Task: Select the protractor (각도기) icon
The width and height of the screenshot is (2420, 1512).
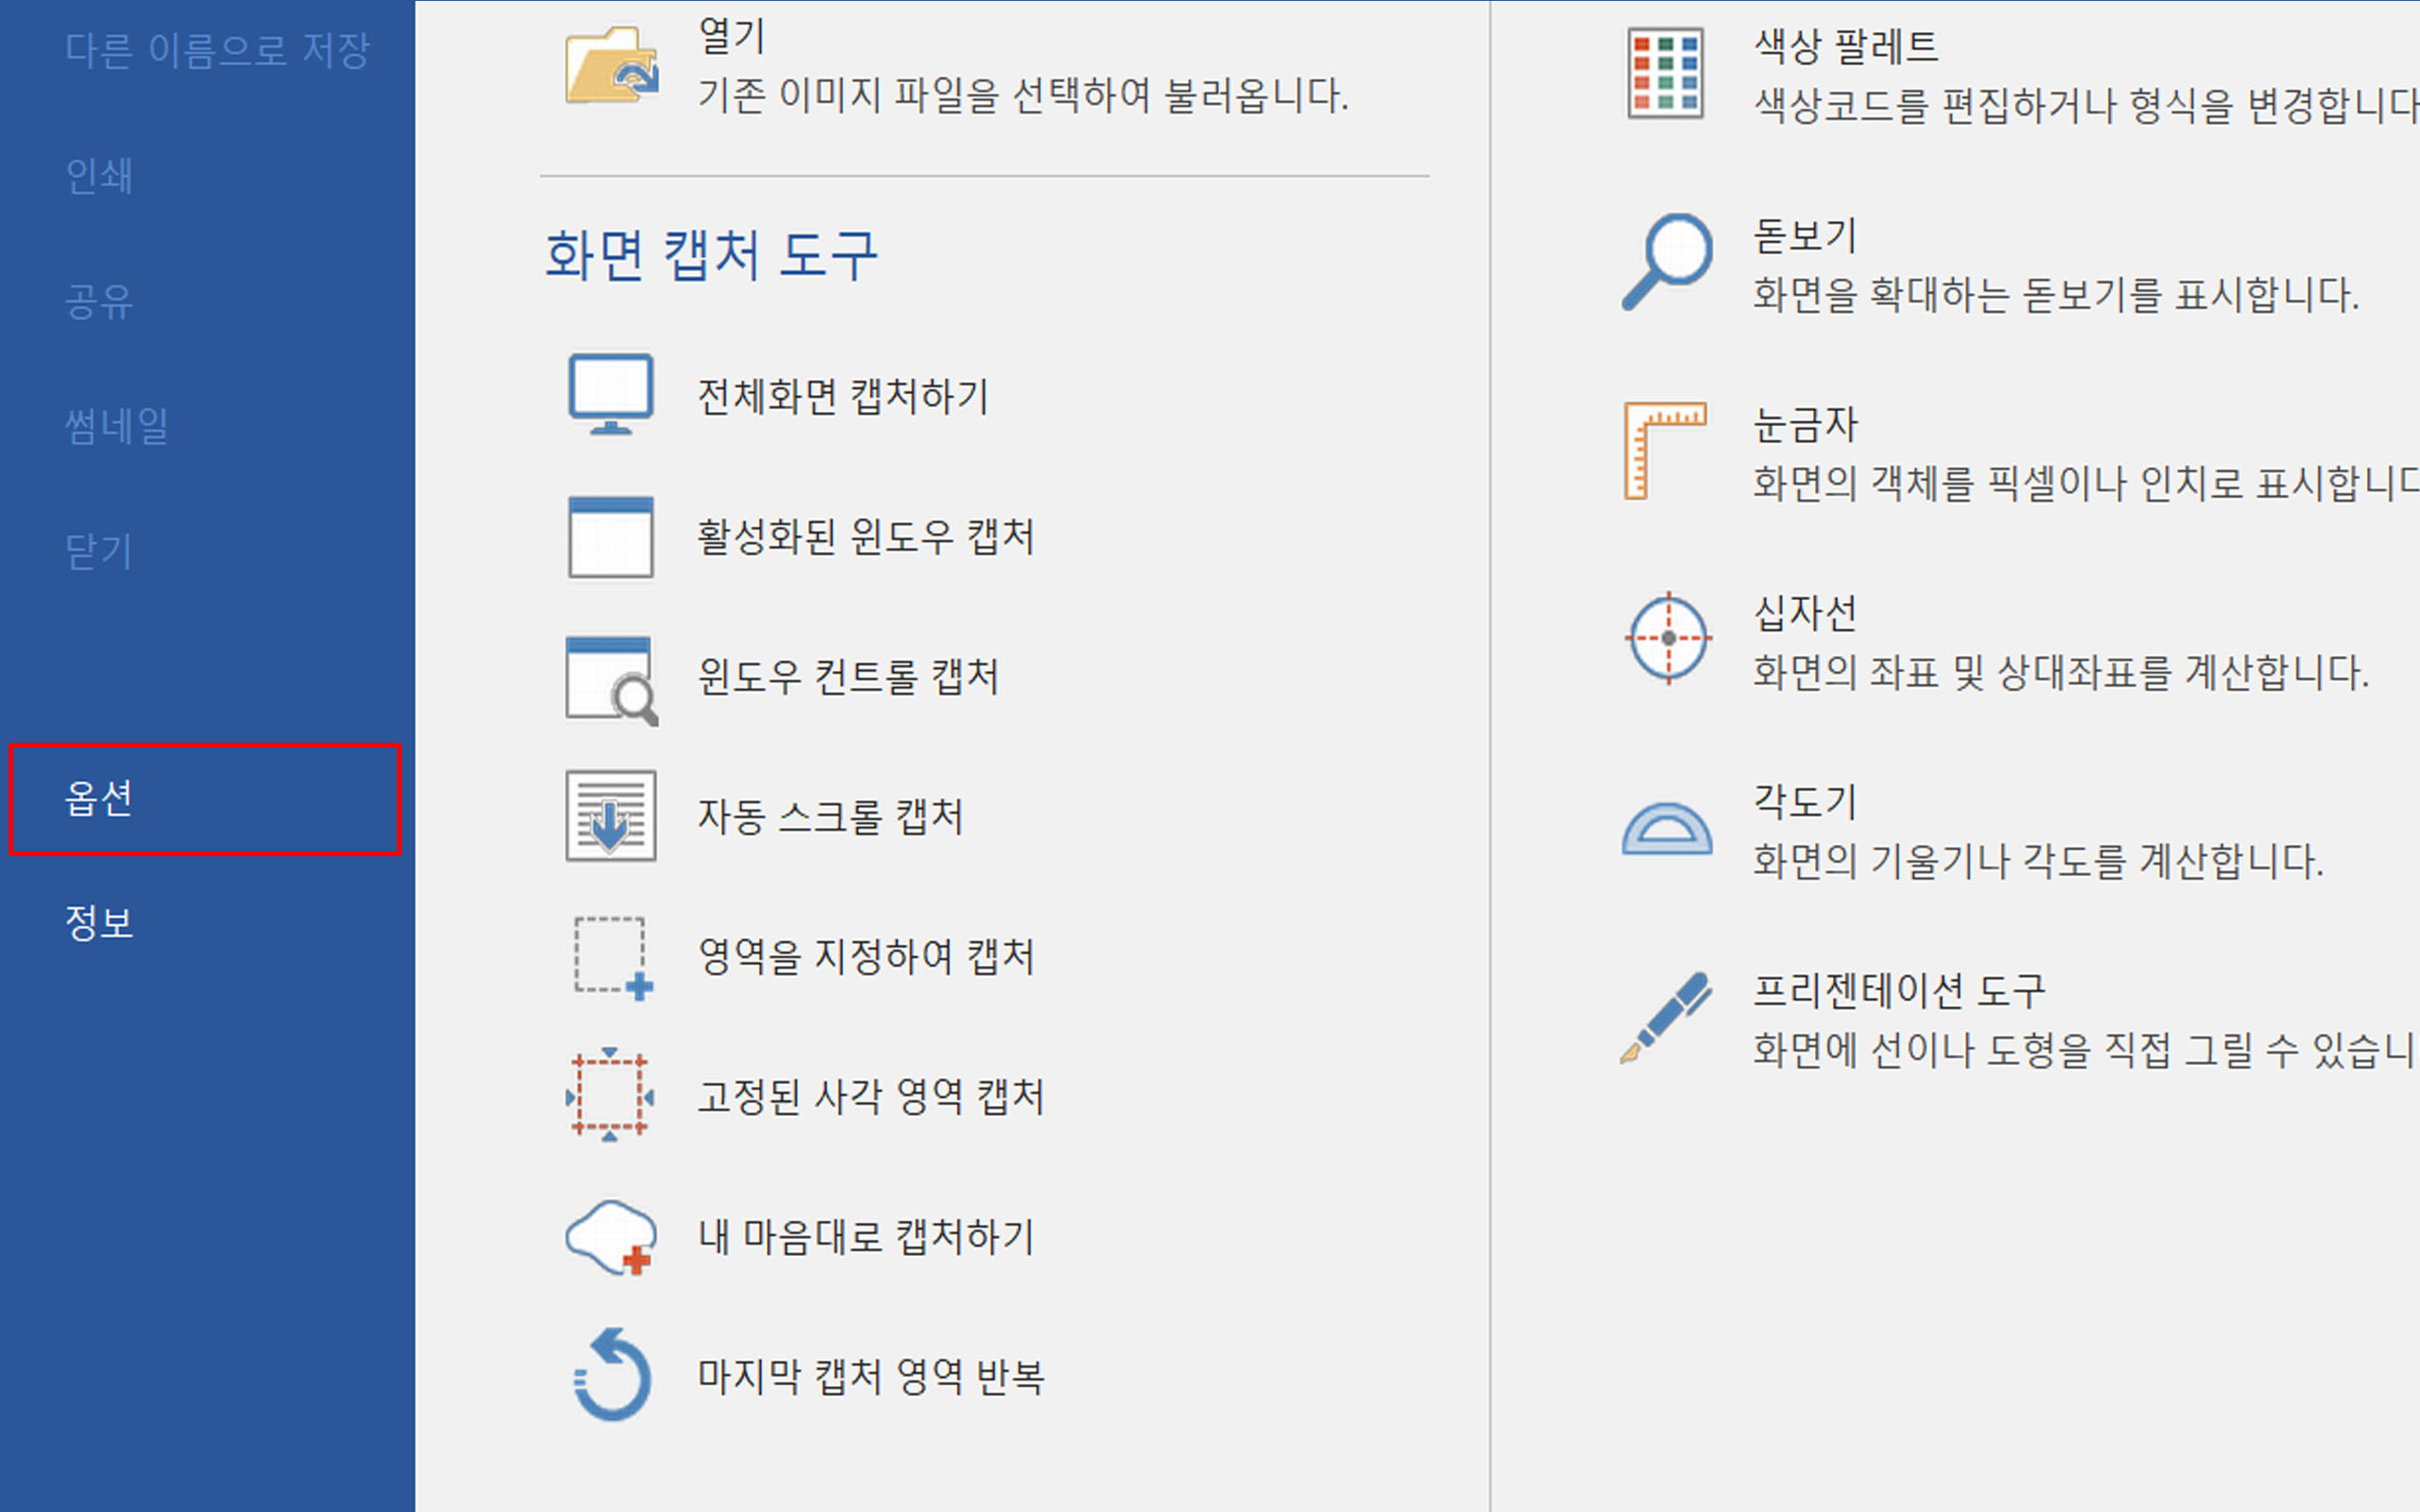Action: pyautogui.click(x=1667, y=830)
